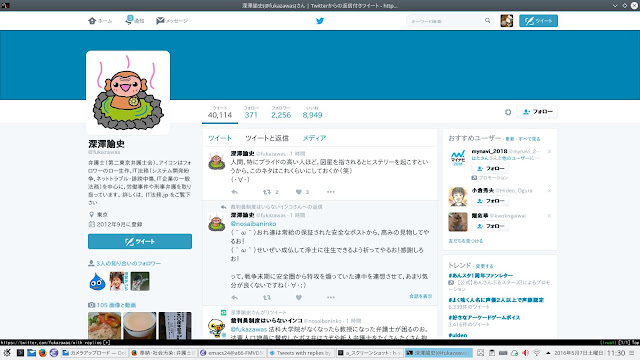Dismiss mynavi_2018 suggestion with X
Viewport: 640px width, 360px height.
[x=549, y=151]
